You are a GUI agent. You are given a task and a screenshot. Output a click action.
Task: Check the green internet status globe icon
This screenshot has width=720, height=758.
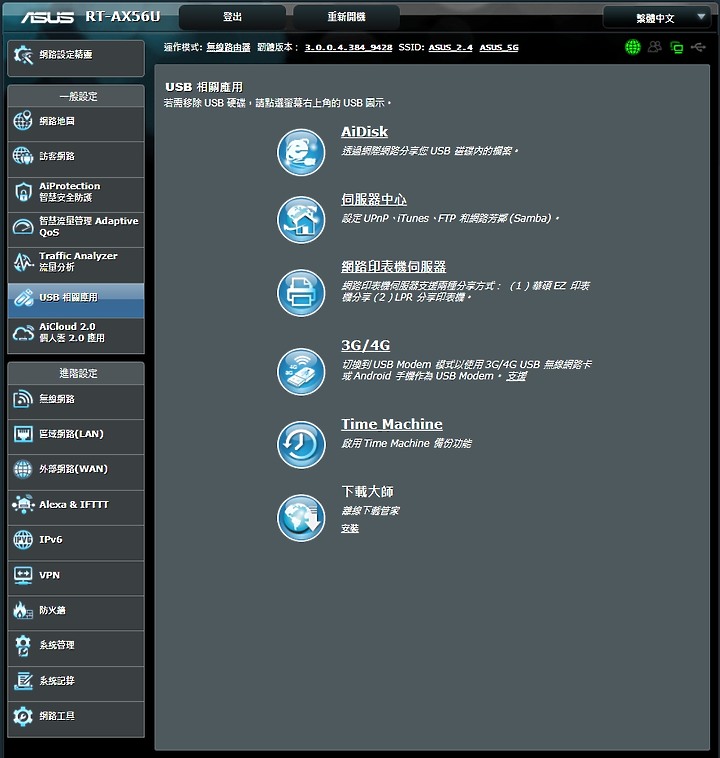pyautogui.click(x=632, y=47)
